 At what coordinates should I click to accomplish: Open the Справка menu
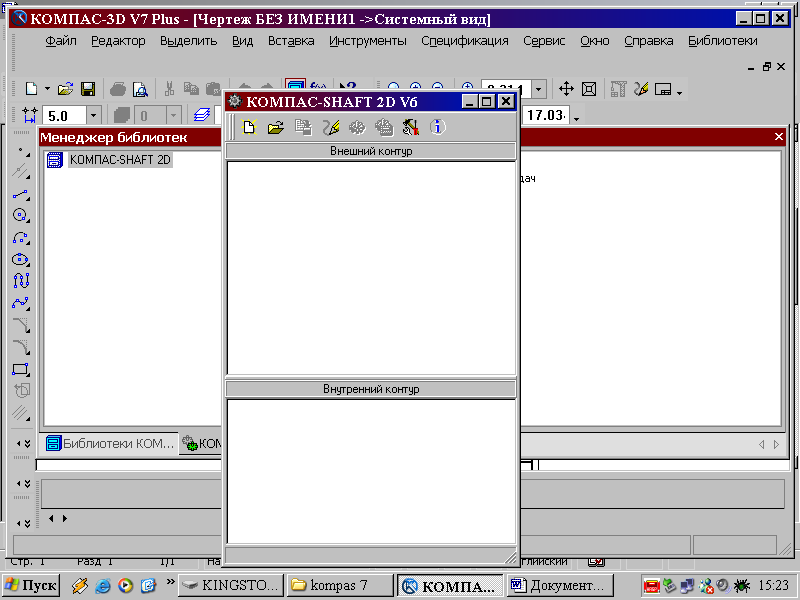648,41
